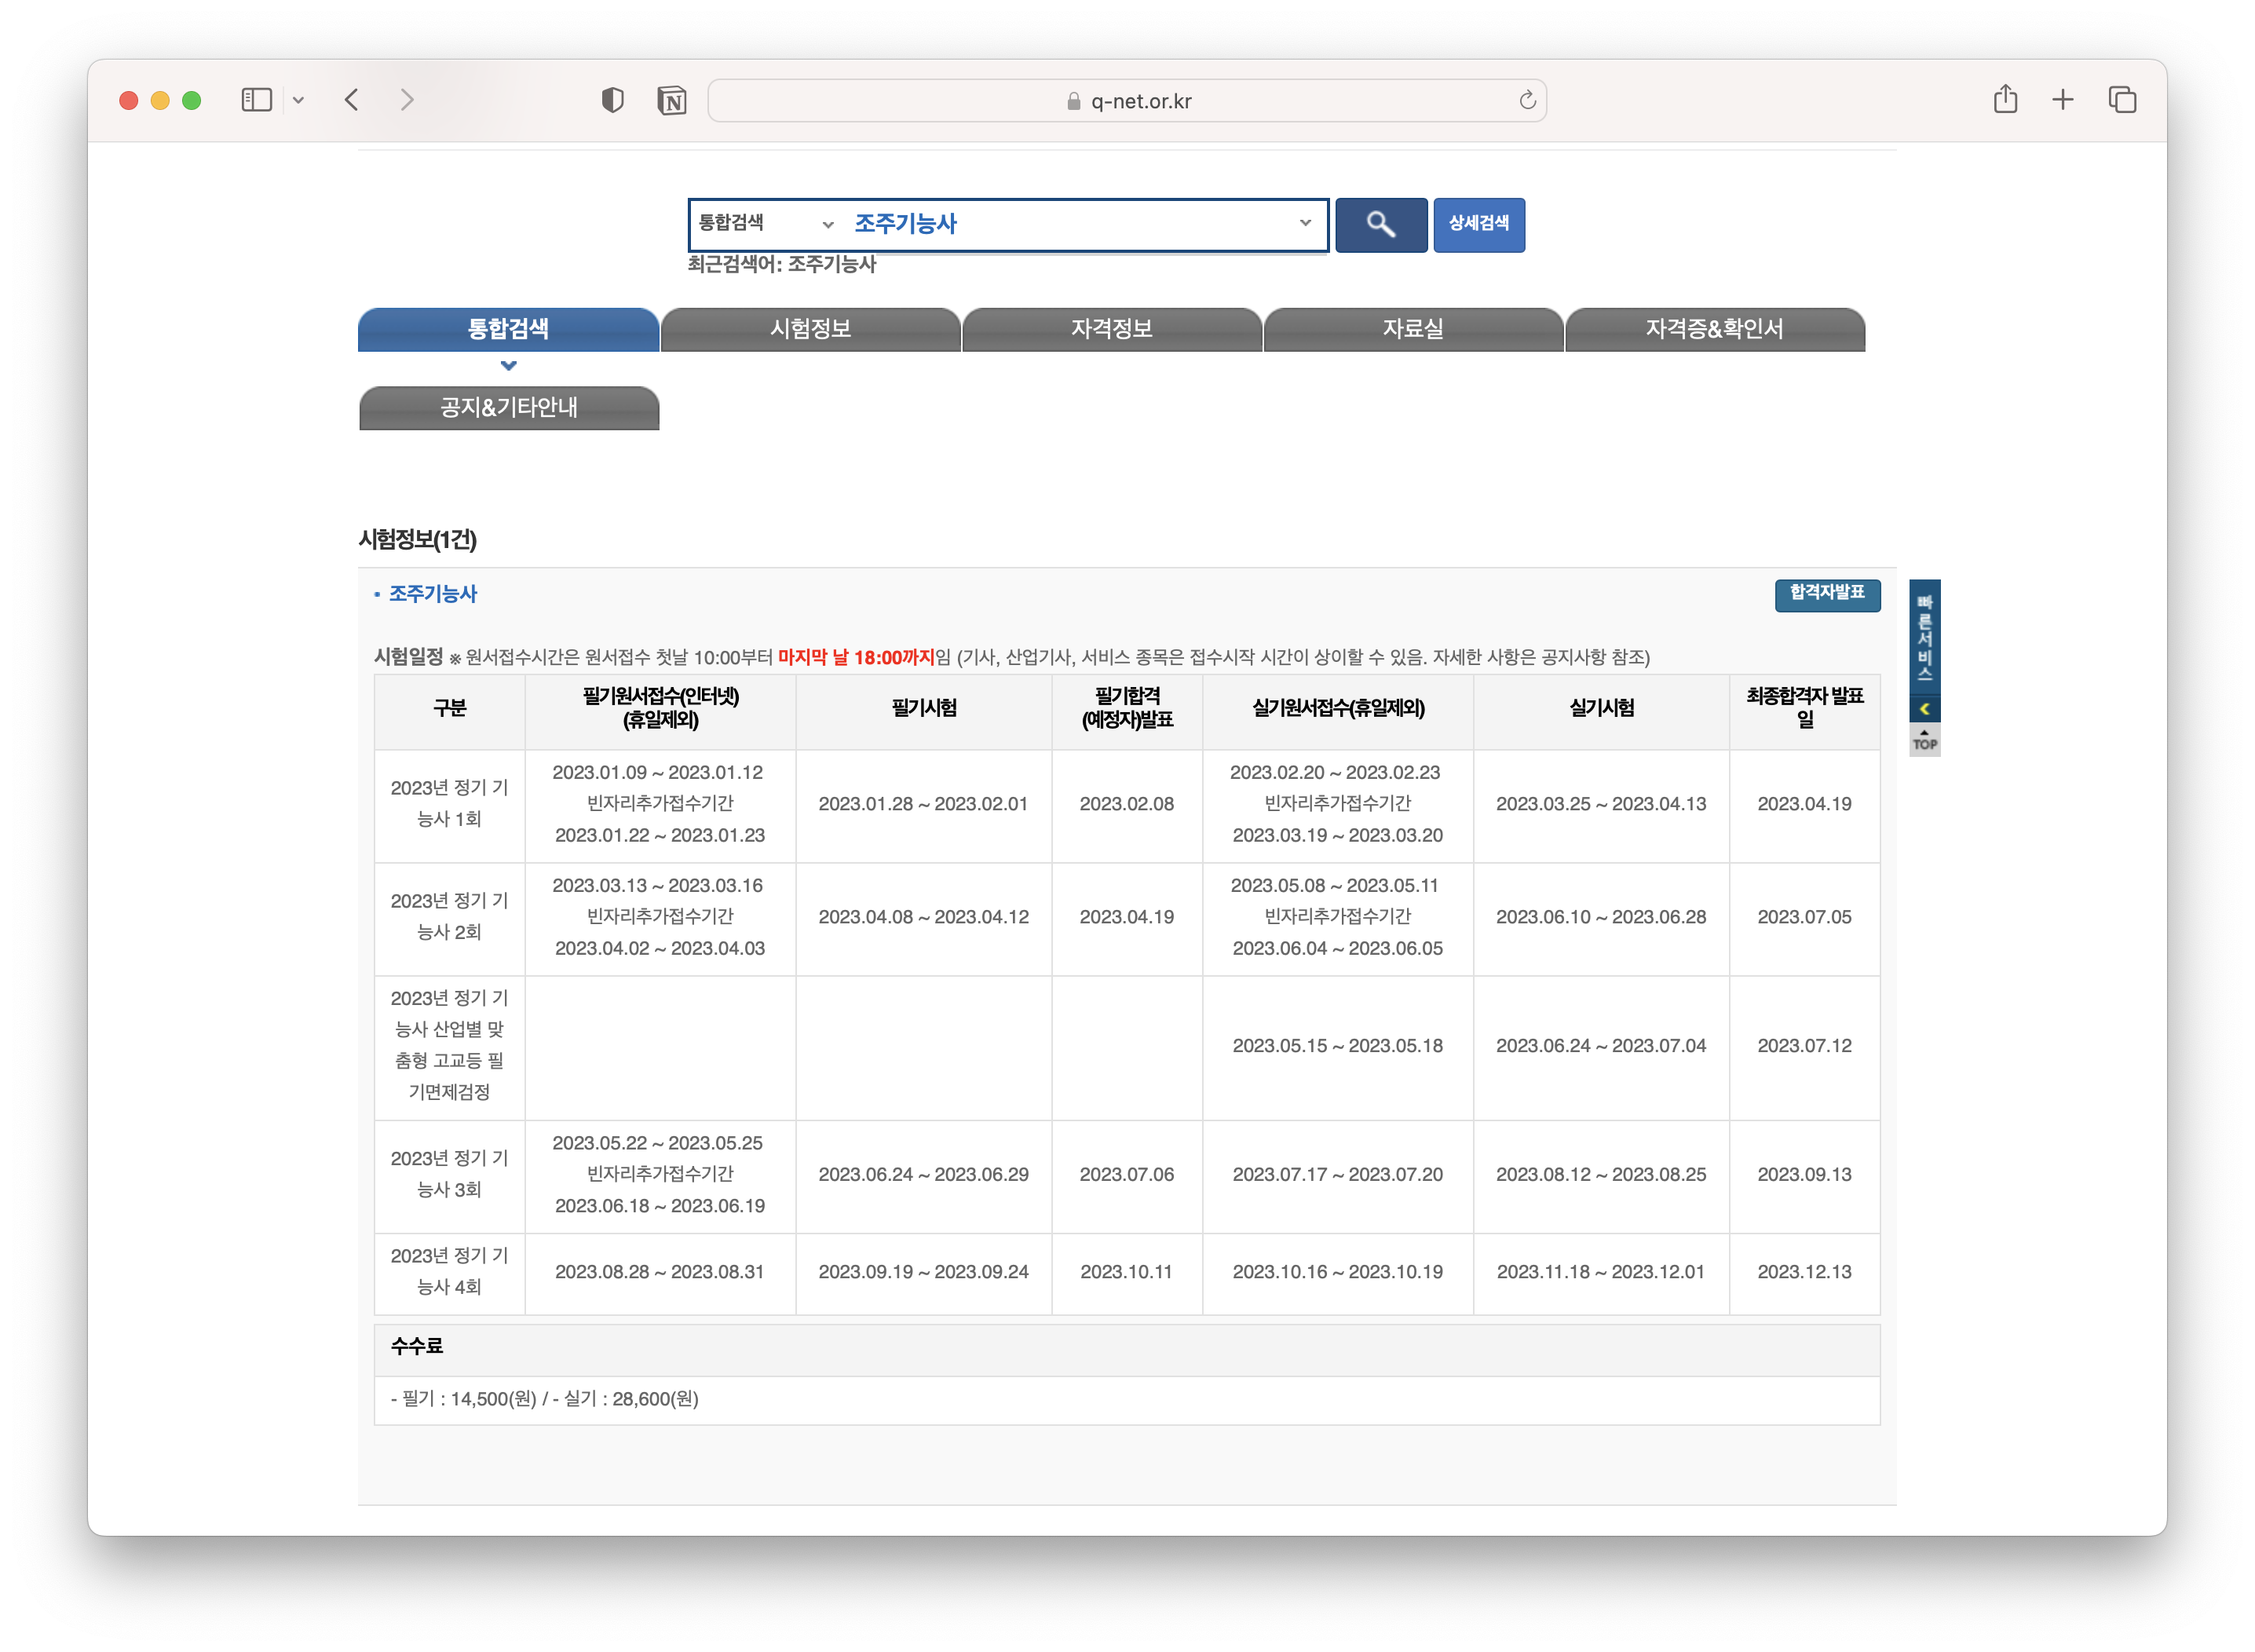Click the 2023.02.08 written result date

tap(1126, 804)
